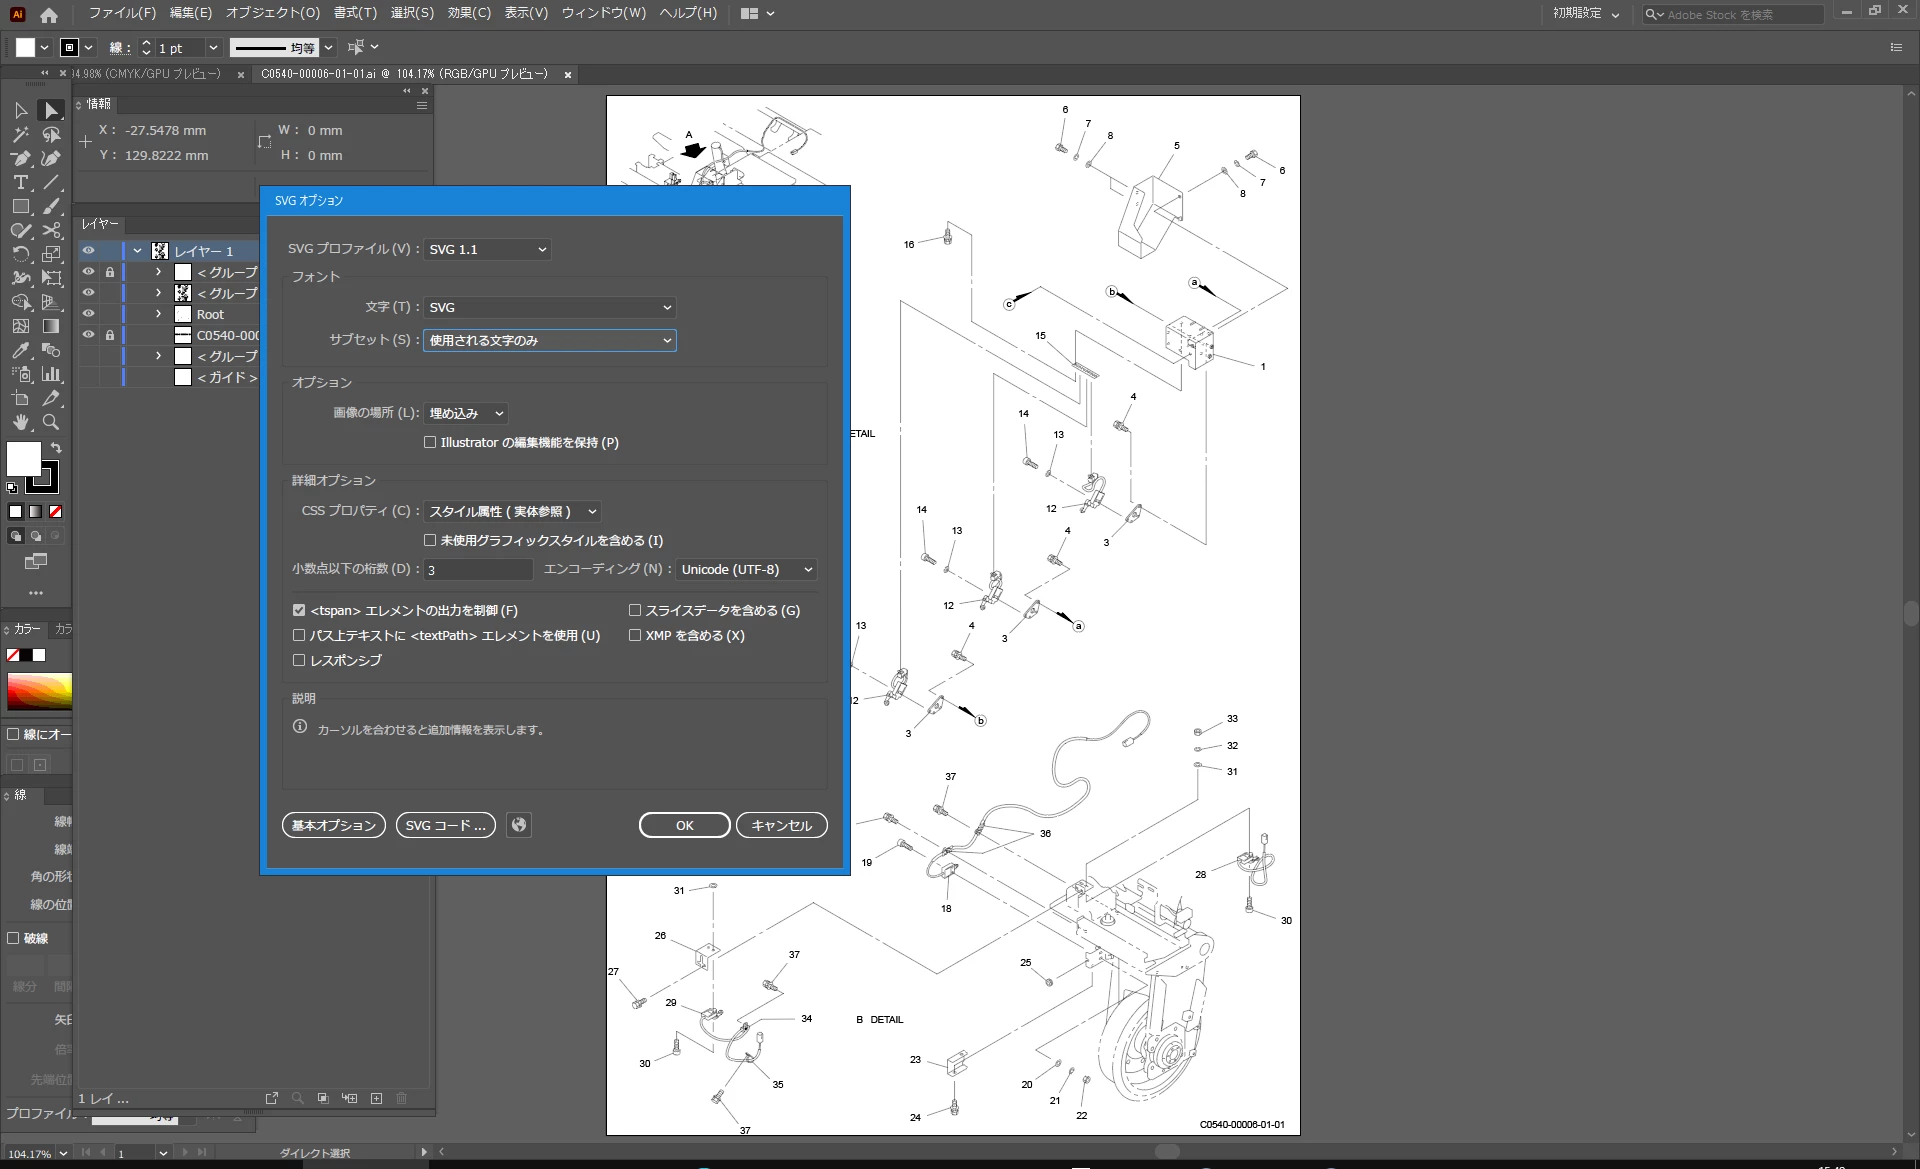The image size is (1920, 1169).
Task: Select the Hand tool
Action: pyautogui.click(x=20, y=422)
